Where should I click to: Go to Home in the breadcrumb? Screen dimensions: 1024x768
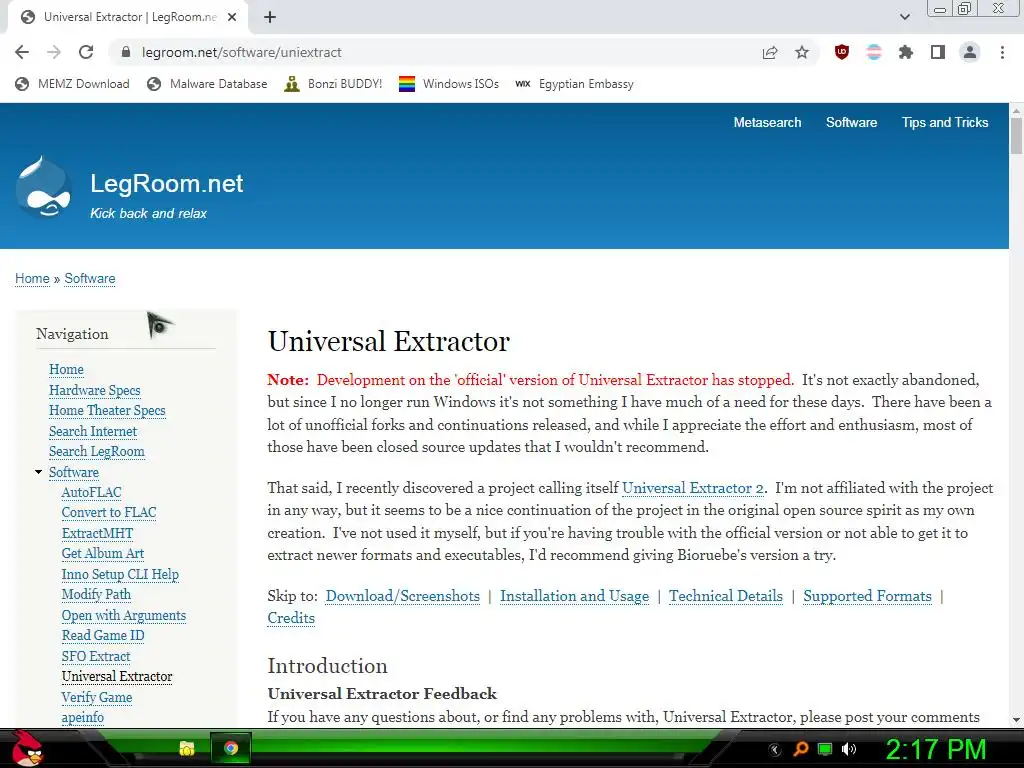[x=32, y=278]
